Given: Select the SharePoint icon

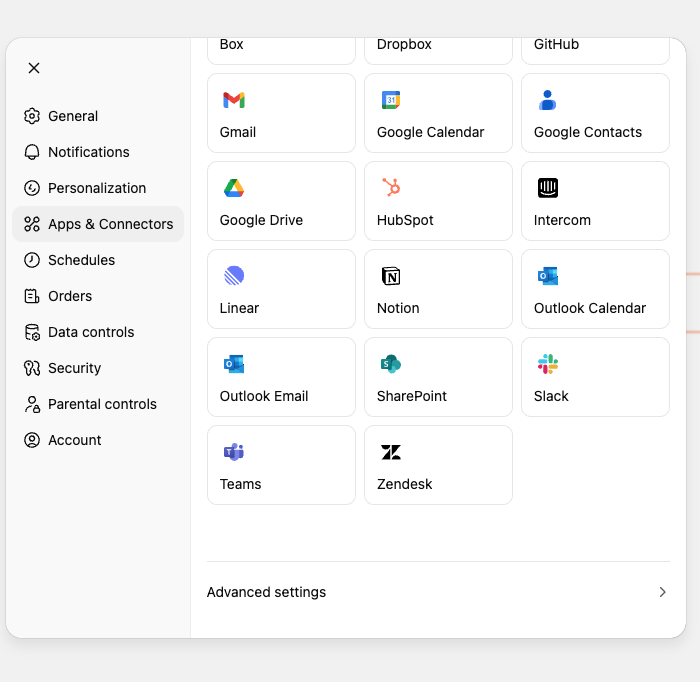Looking at the screenshot, I should point(391,364).
